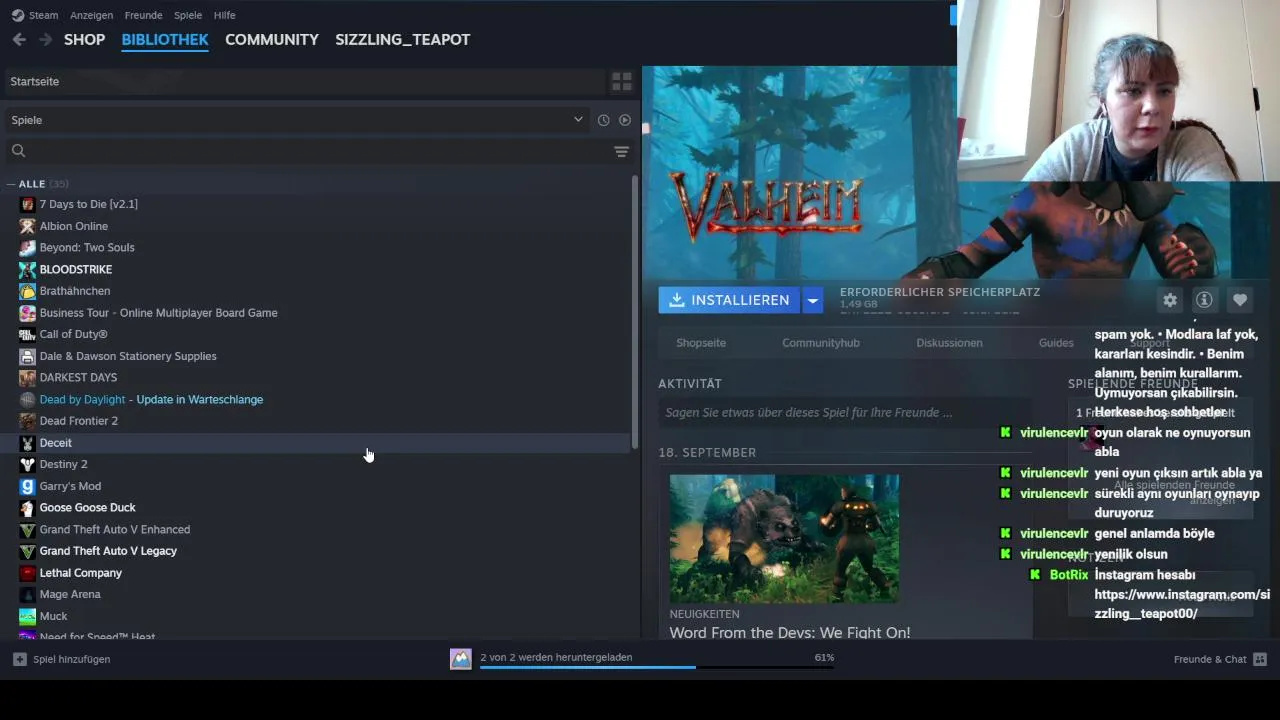1280x720 pixels.
Task: Click the ready-to-play filter icon
Action: (625, 120)
